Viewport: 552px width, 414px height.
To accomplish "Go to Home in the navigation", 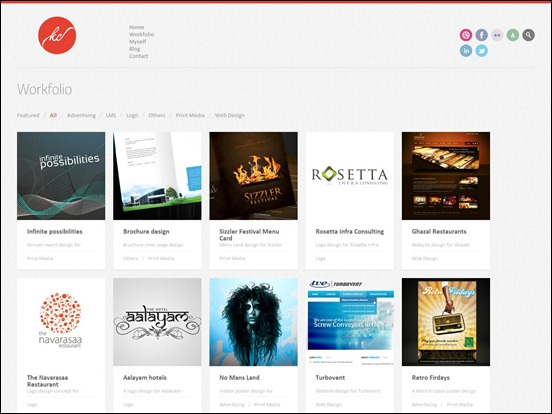I will pos(136,27).
